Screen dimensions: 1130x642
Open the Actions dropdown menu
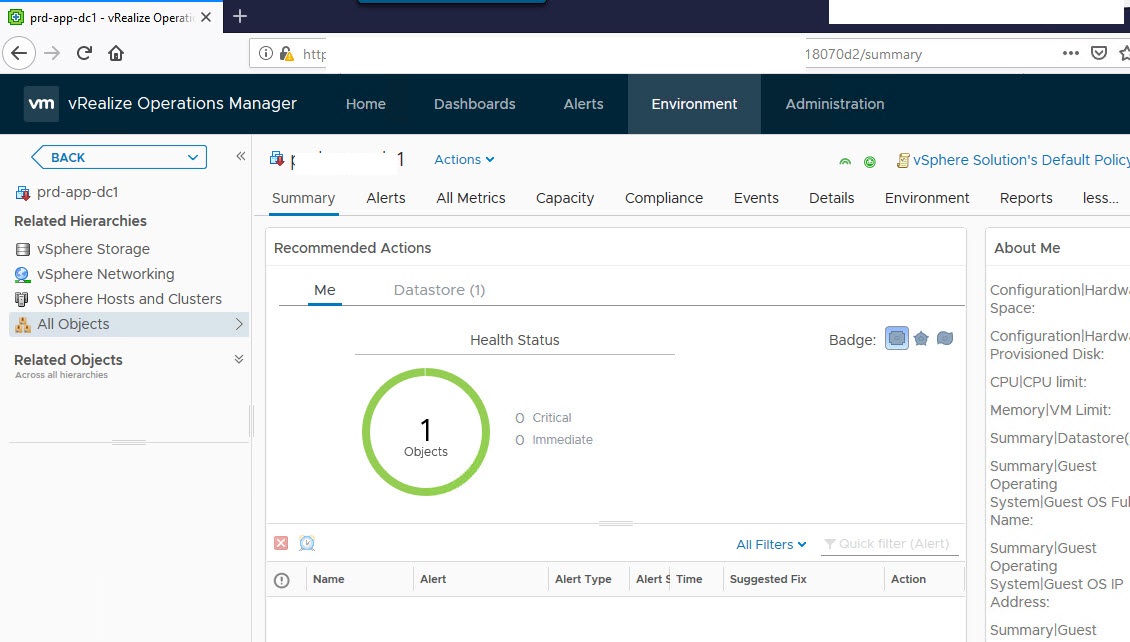tap(464, 160)
